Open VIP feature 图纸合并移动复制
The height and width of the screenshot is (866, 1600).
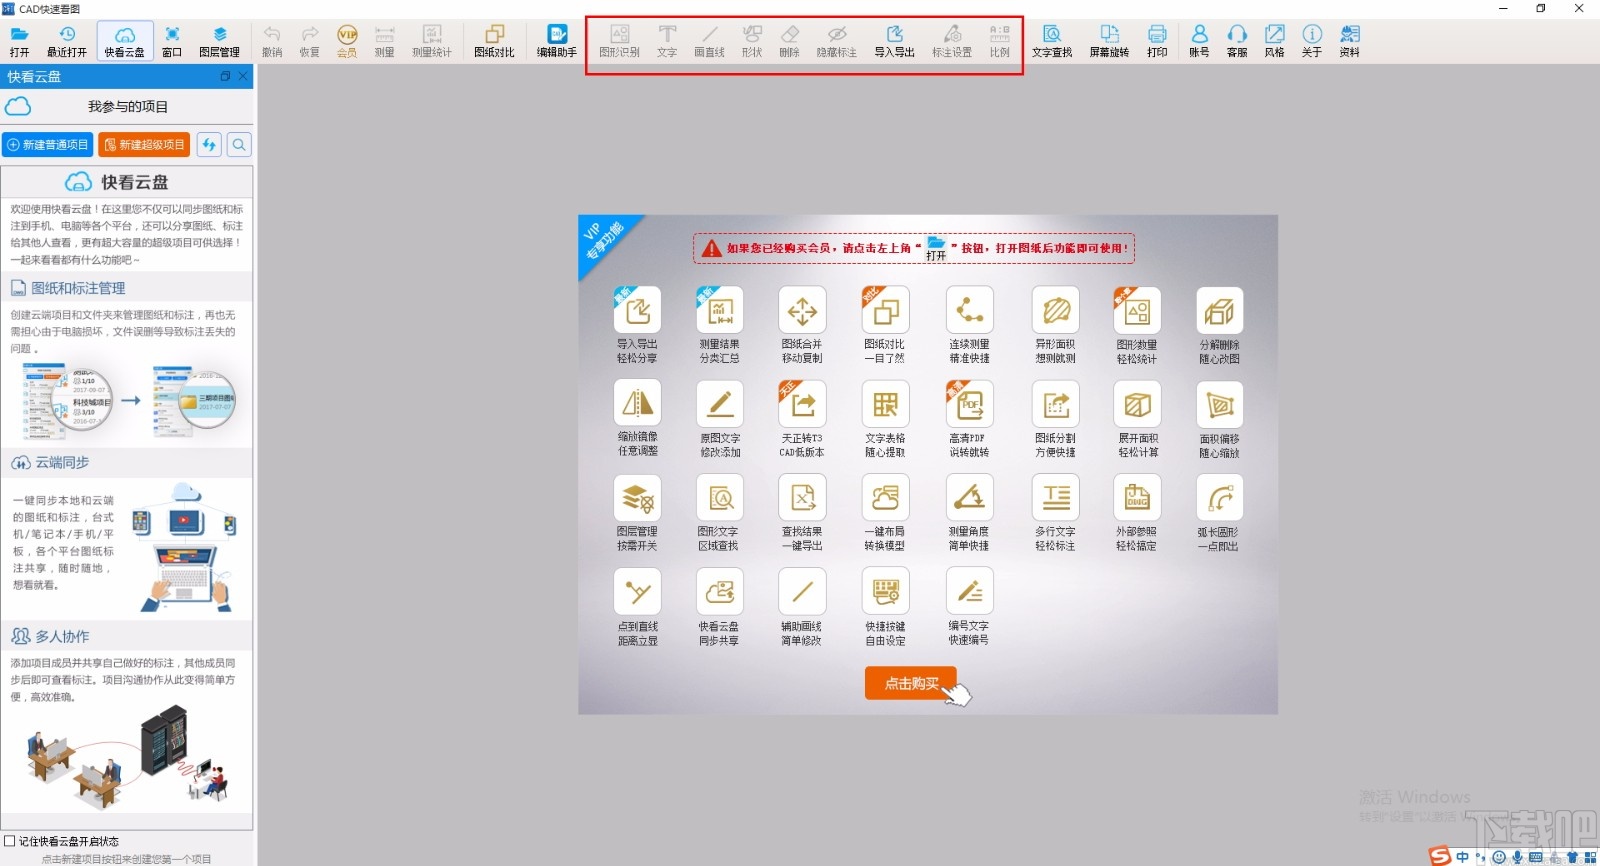802,325
